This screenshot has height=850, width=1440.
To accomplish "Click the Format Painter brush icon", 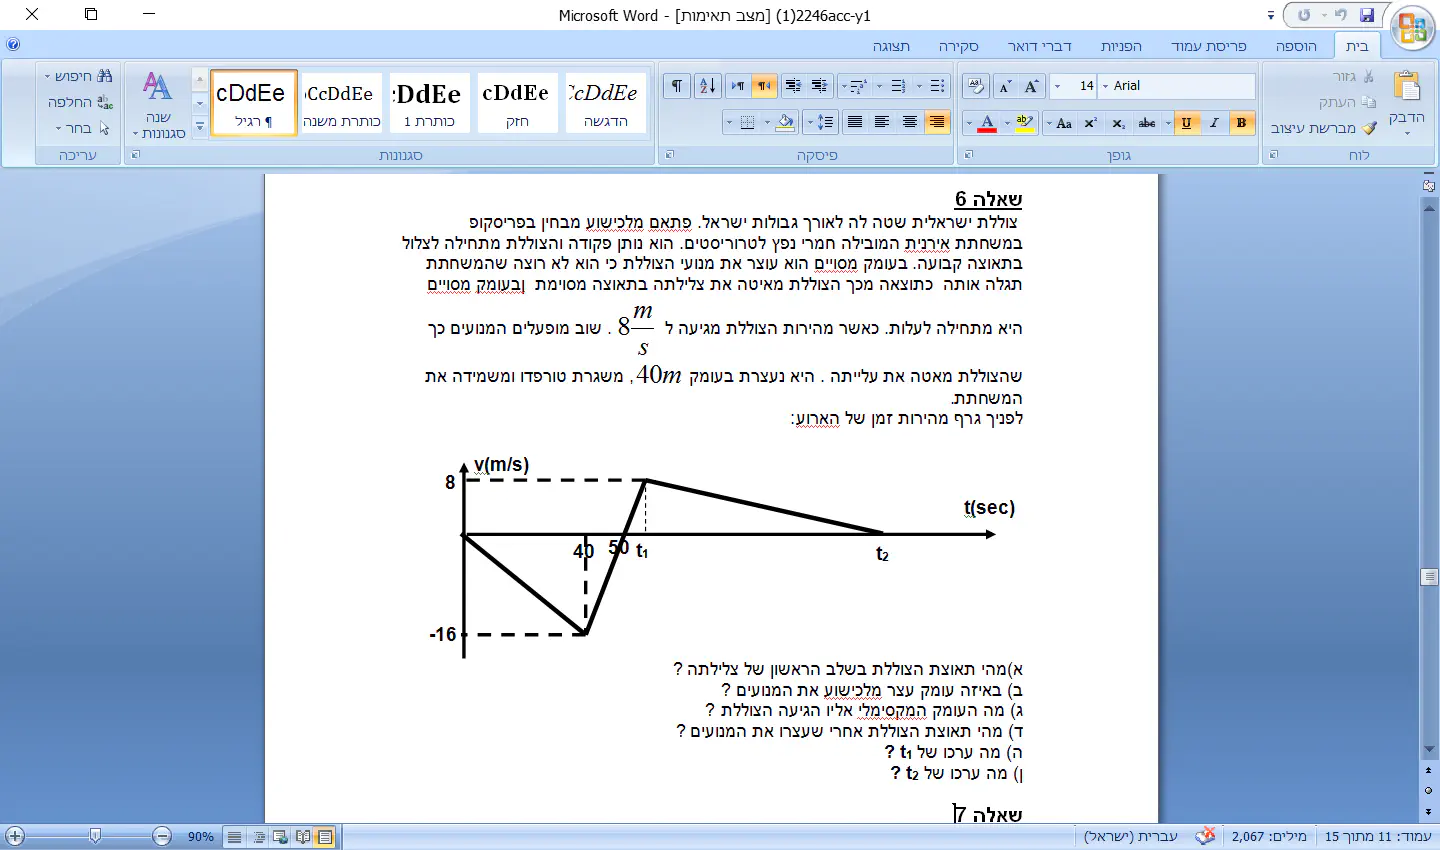I will tap(1369, 128).
